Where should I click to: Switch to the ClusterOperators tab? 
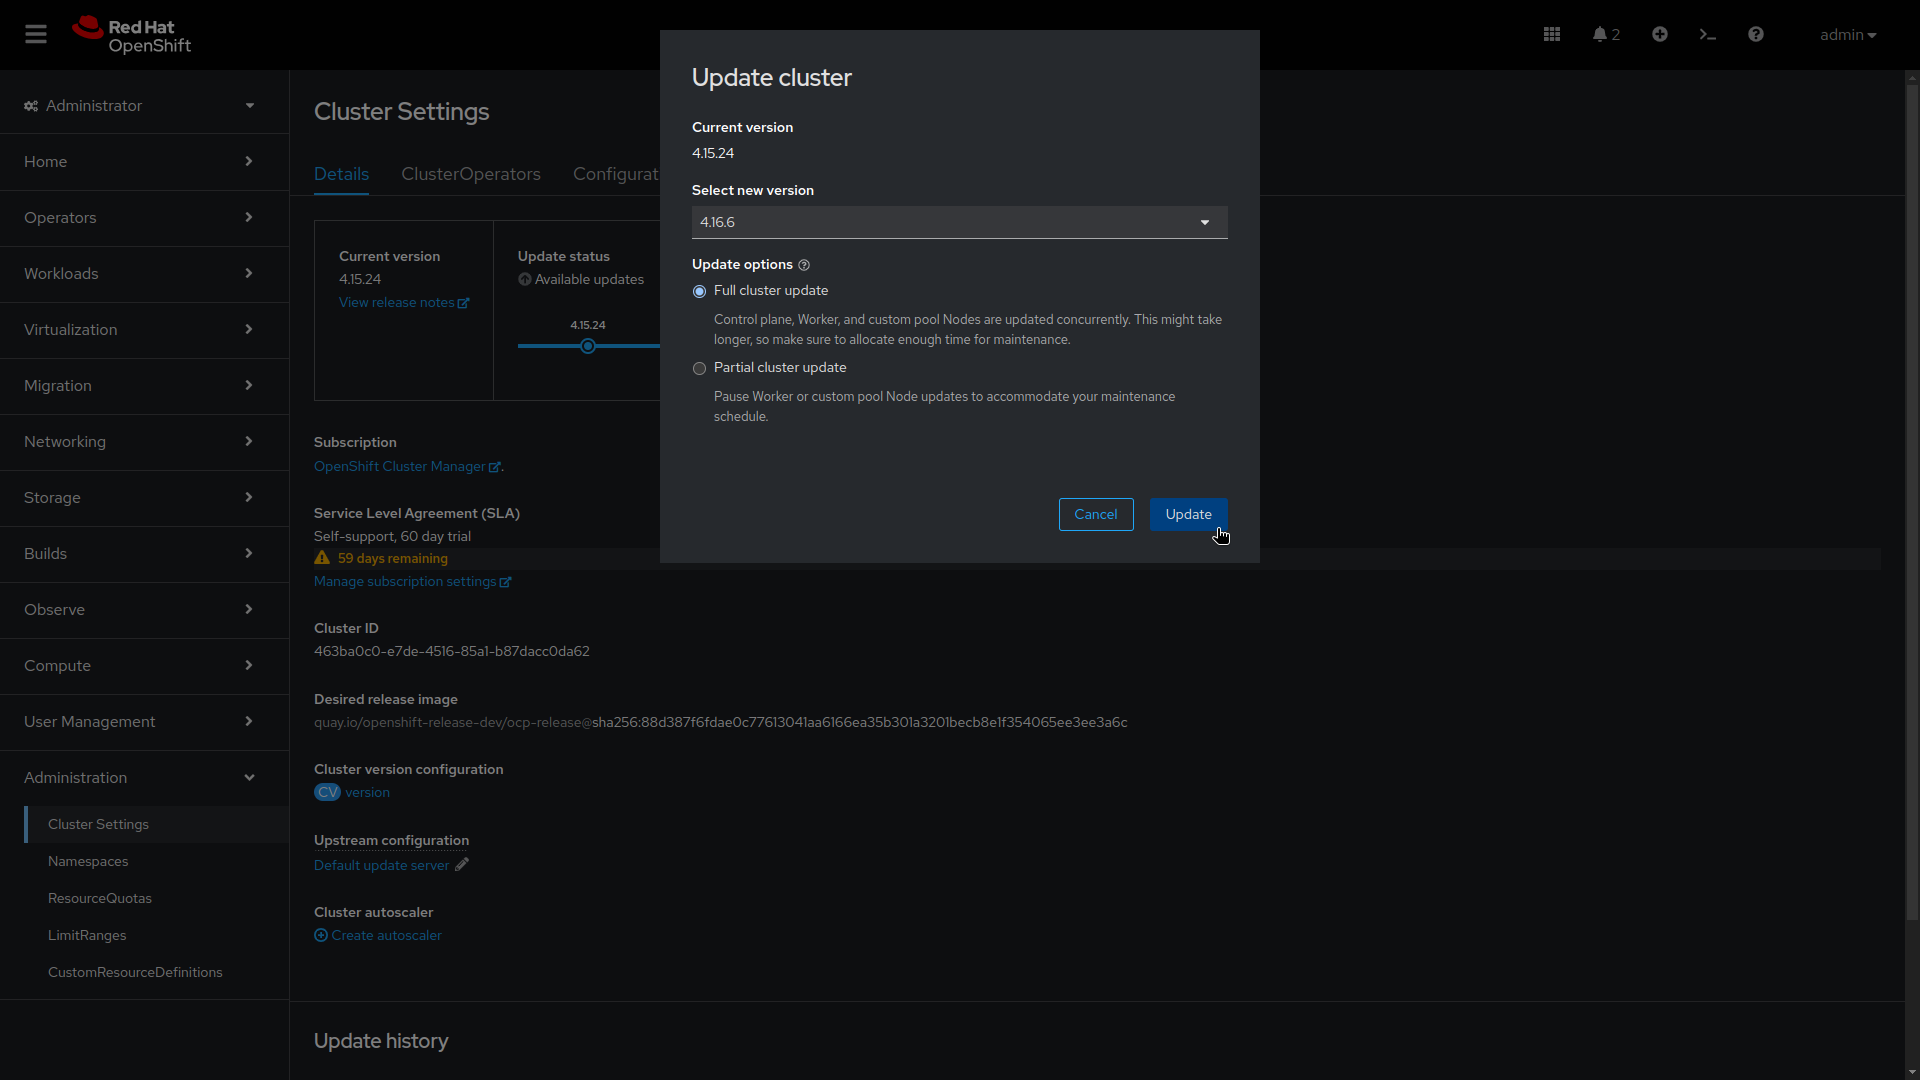(471, 174)
